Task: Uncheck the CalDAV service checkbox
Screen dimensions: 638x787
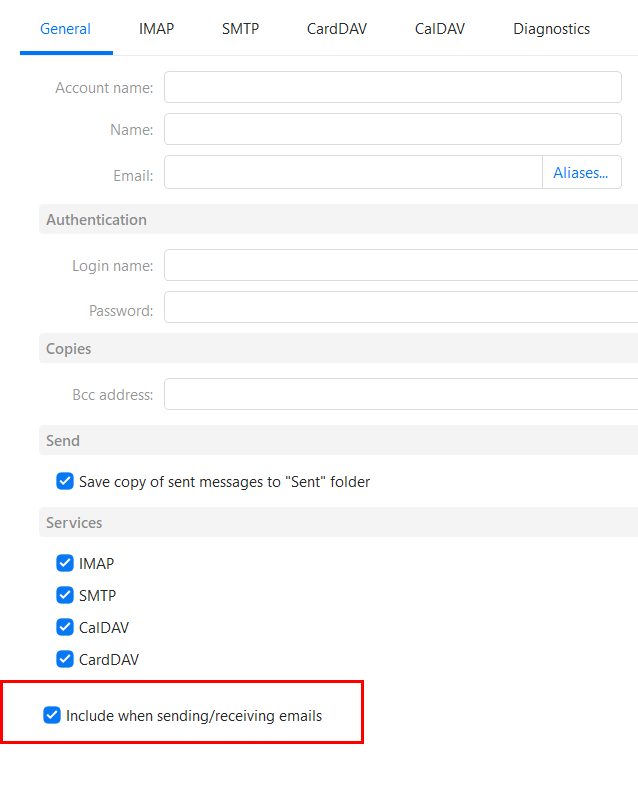Action: (x=65, y=627)
